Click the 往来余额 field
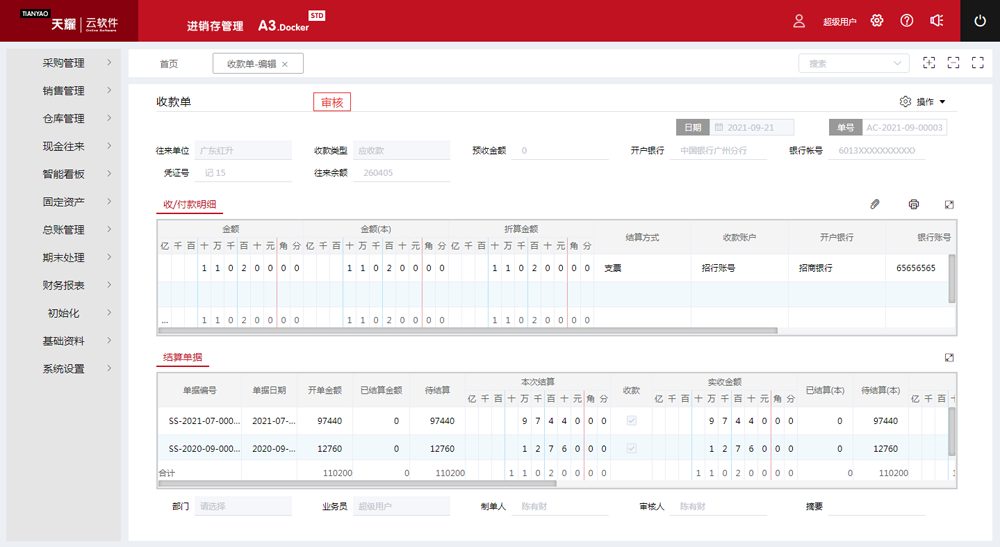Viewport: 1000px width, 547px height. pyautogui.click(x=401, y=173)
